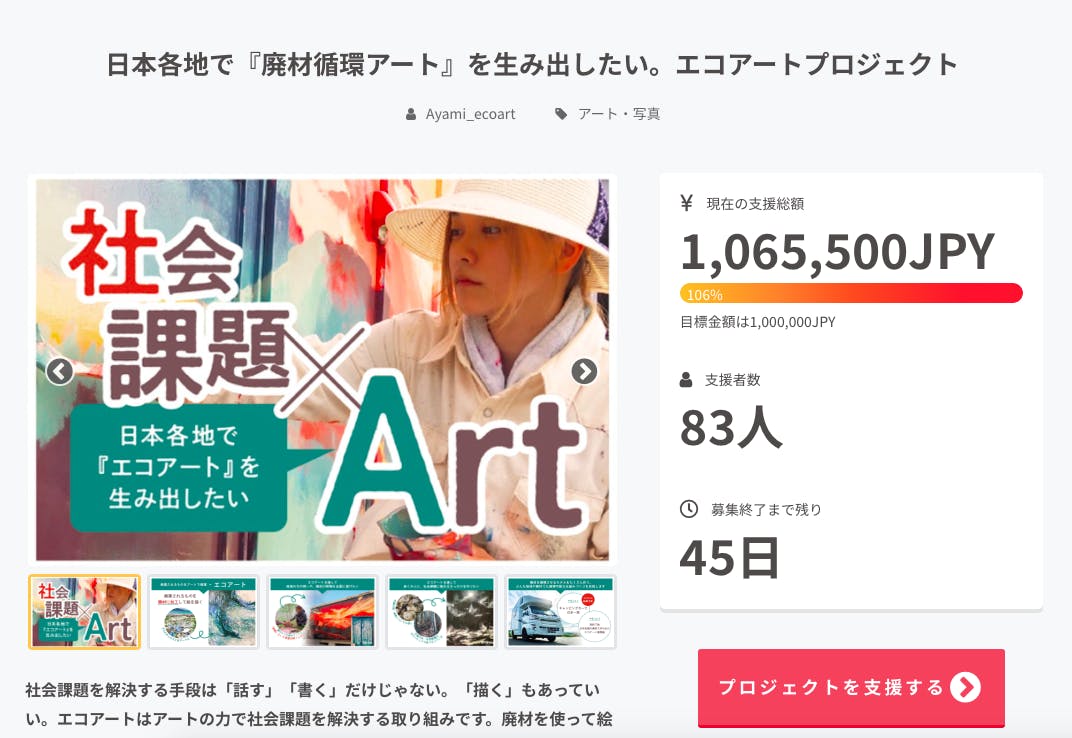
Task: Open the Ayami_ecoart creator profile
Action: pos(470,114)
